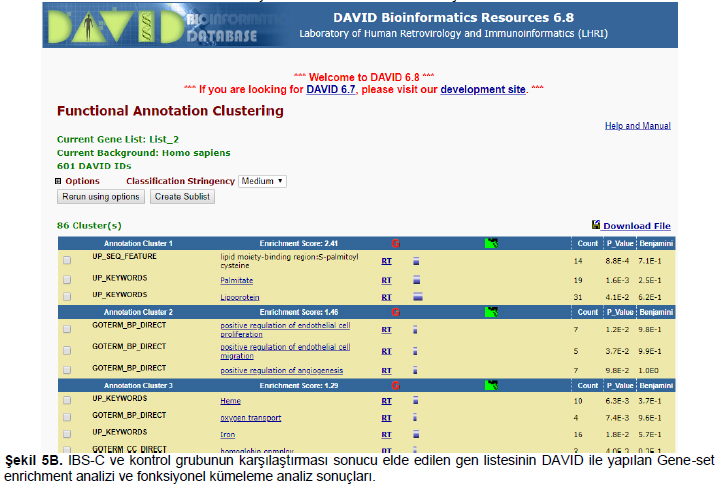
Task: Open positive regulation of angiogenesis link
Action: point(282,371)
